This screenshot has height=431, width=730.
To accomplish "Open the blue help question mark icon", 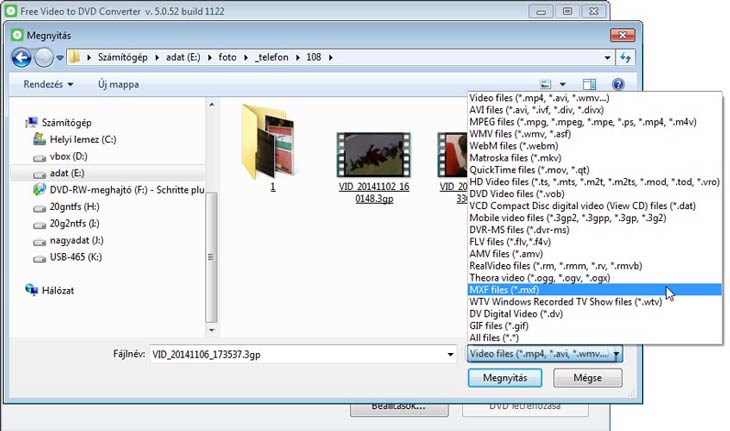I will click(x=618, y=84).
